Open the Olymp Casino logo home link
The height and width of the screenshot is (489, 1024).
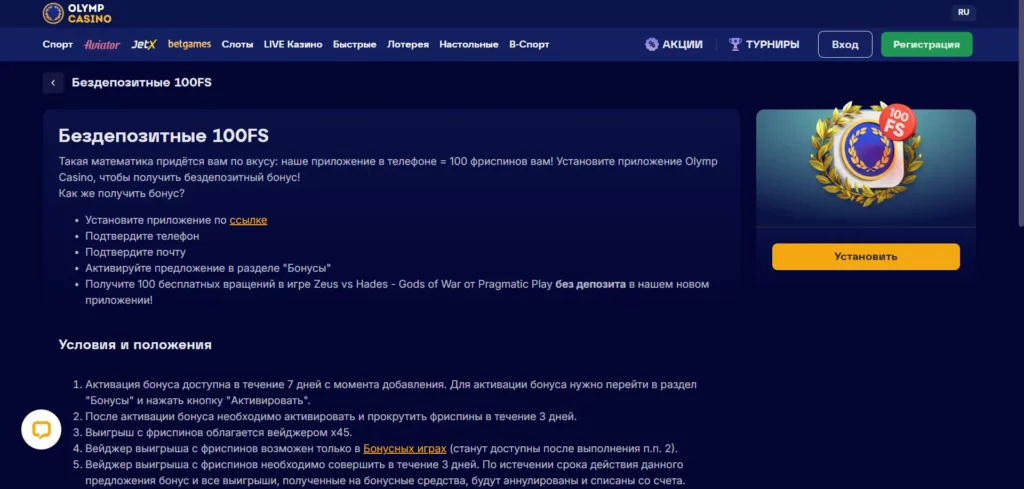[x=77, y=13]
